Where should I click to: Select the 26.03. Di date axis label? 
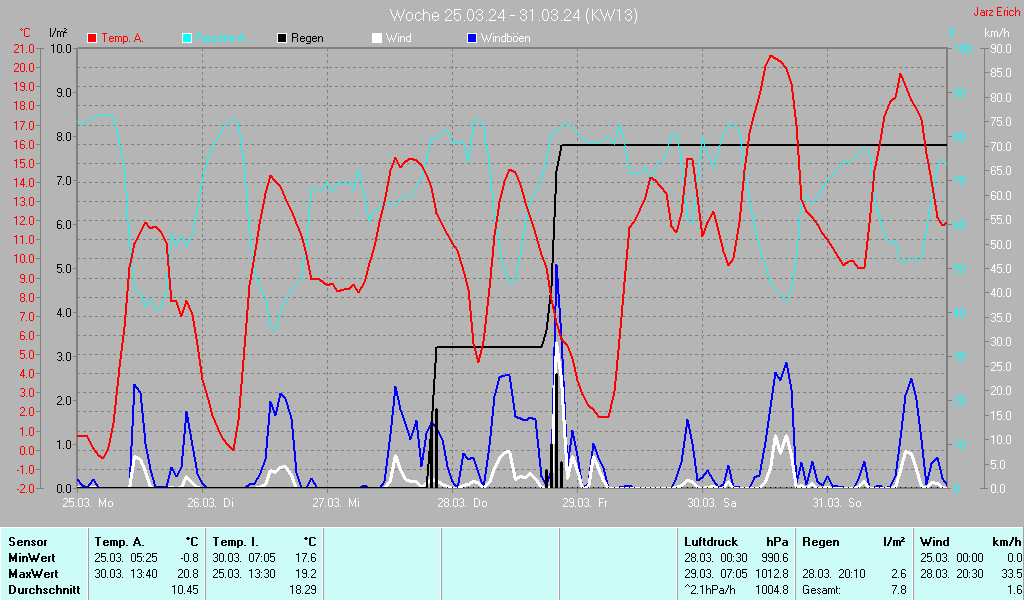click(x=212, y=503)
